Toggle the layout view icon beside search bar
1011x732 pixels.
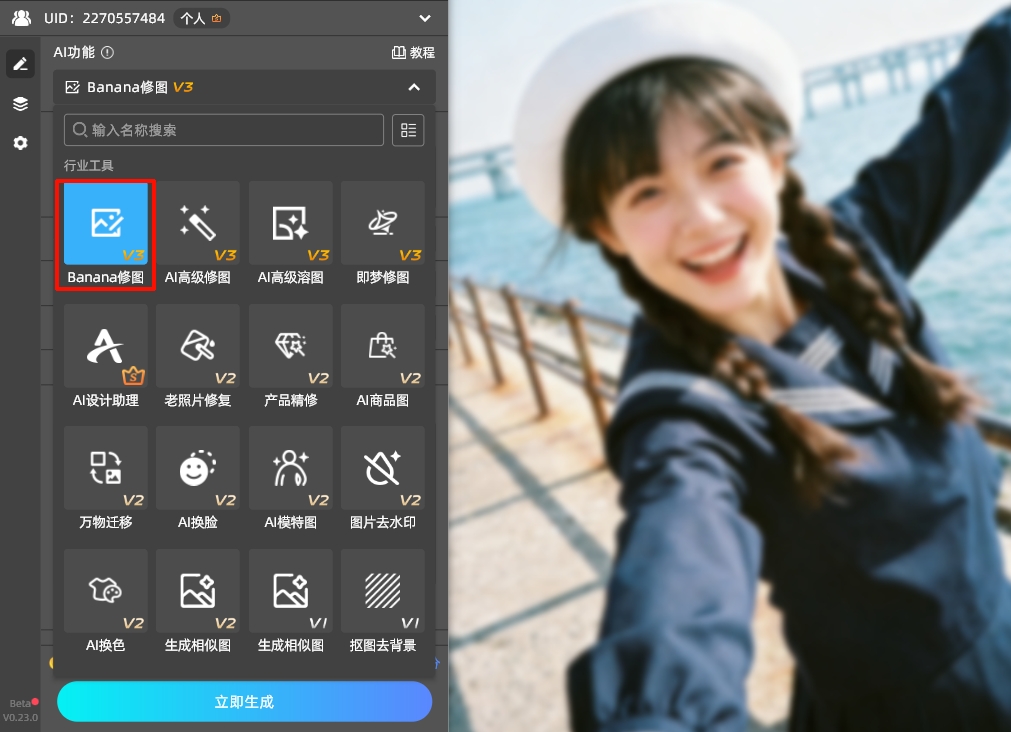point(407,129)
